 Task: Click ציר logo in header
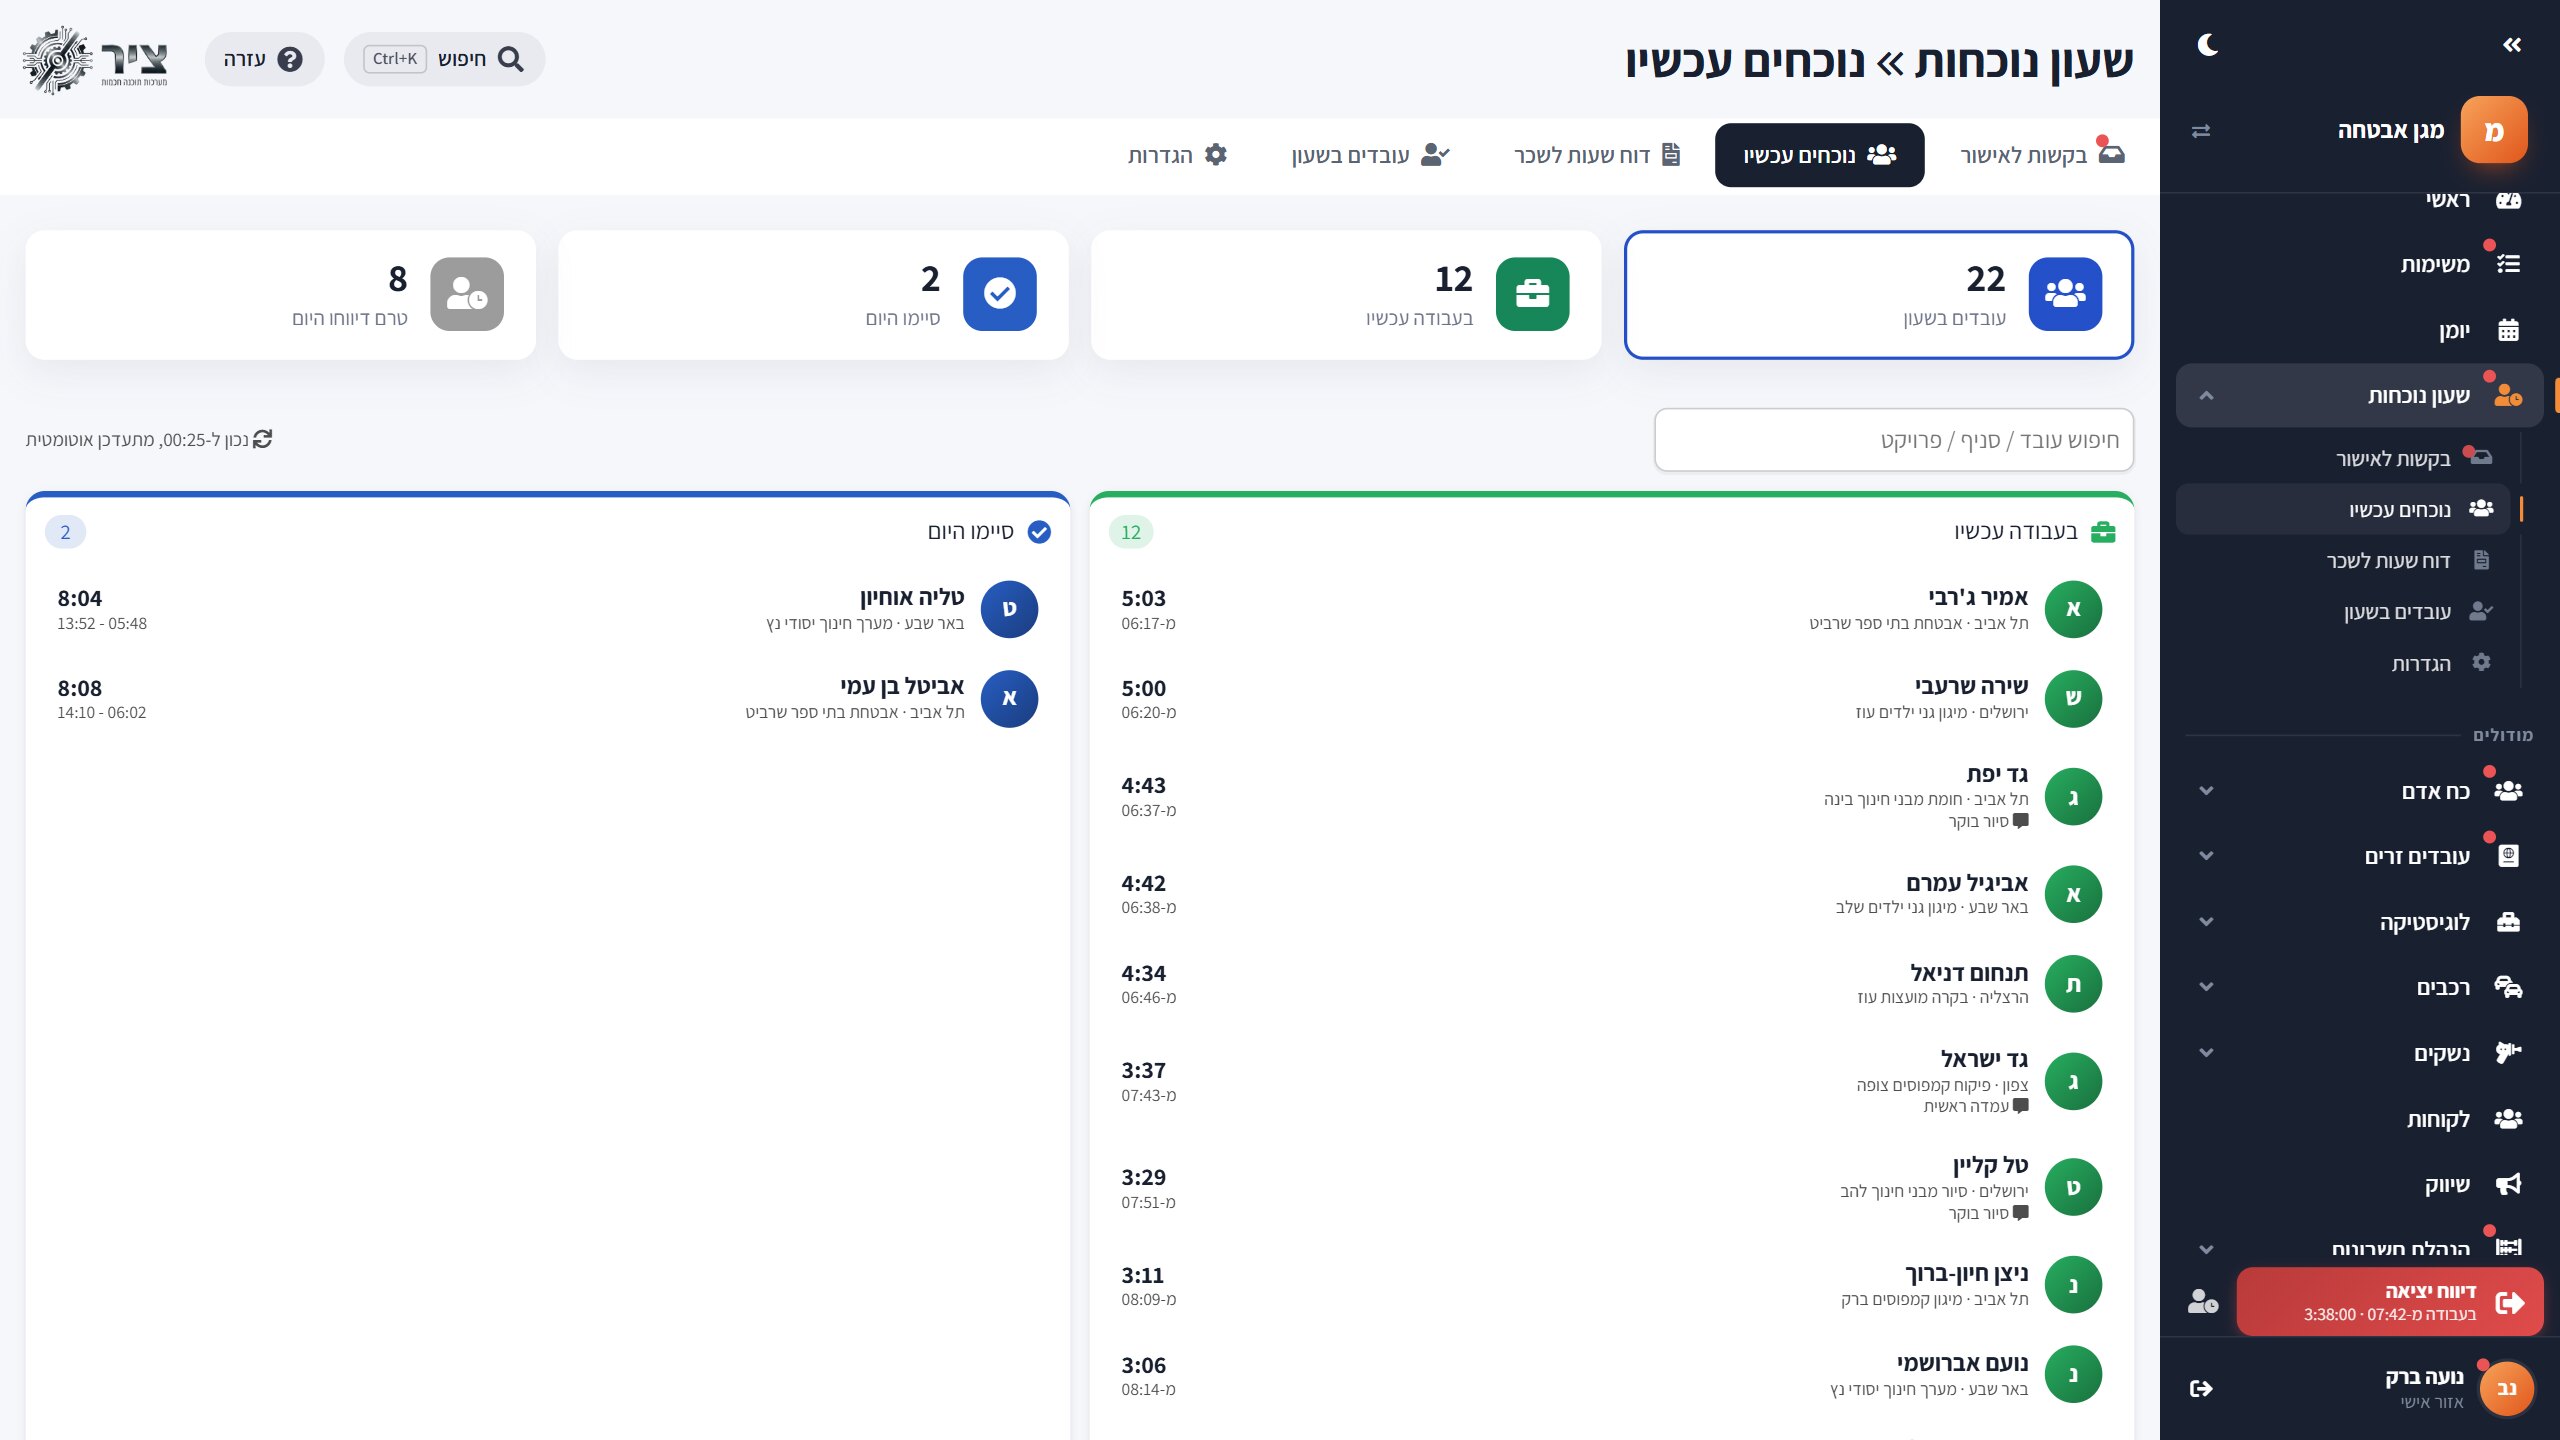[96, 60]
